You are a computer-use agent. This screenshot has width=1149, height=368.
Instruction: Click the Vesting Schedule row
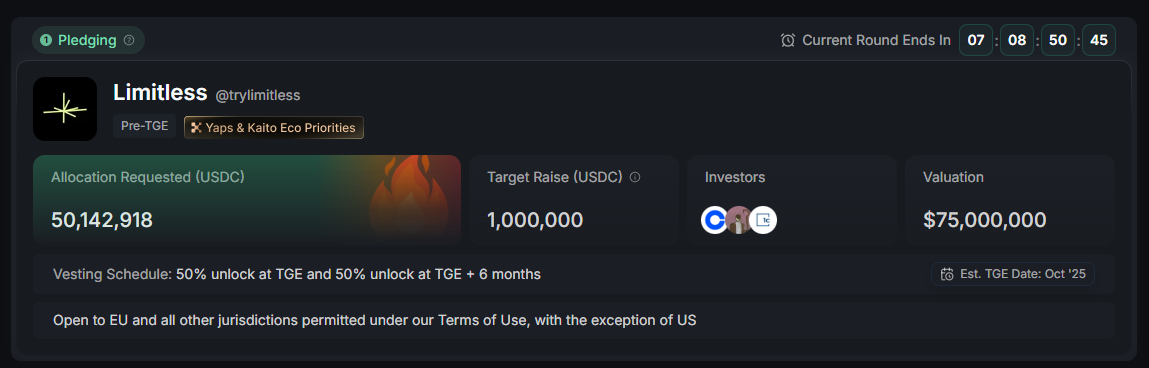(574, 274)
